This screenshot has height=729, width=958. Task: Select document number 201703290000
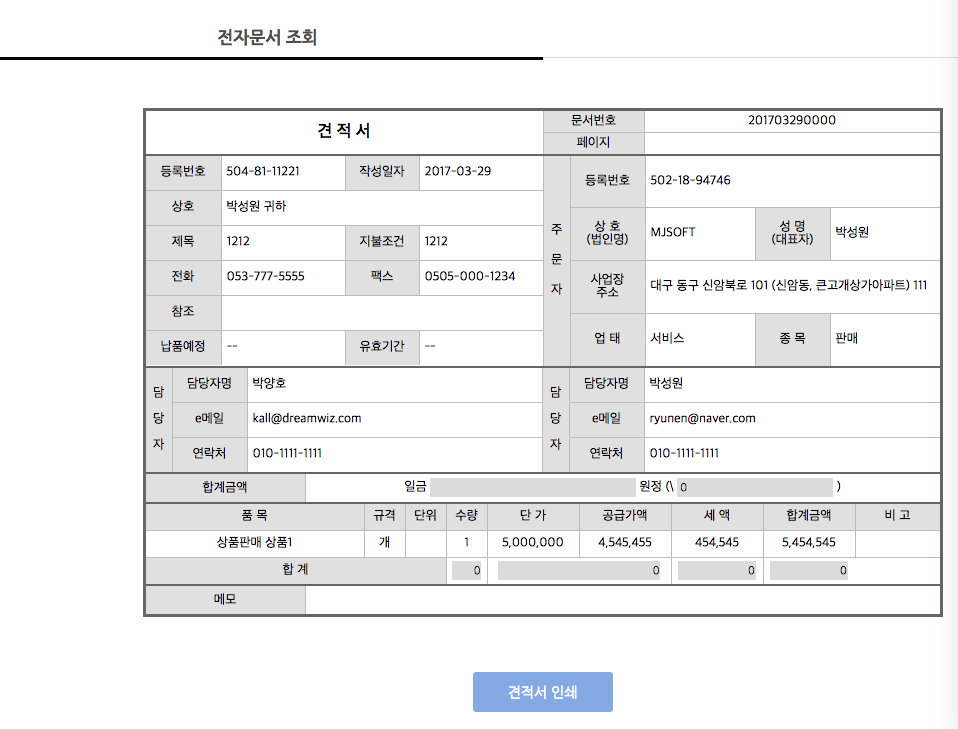pos(792,120)
